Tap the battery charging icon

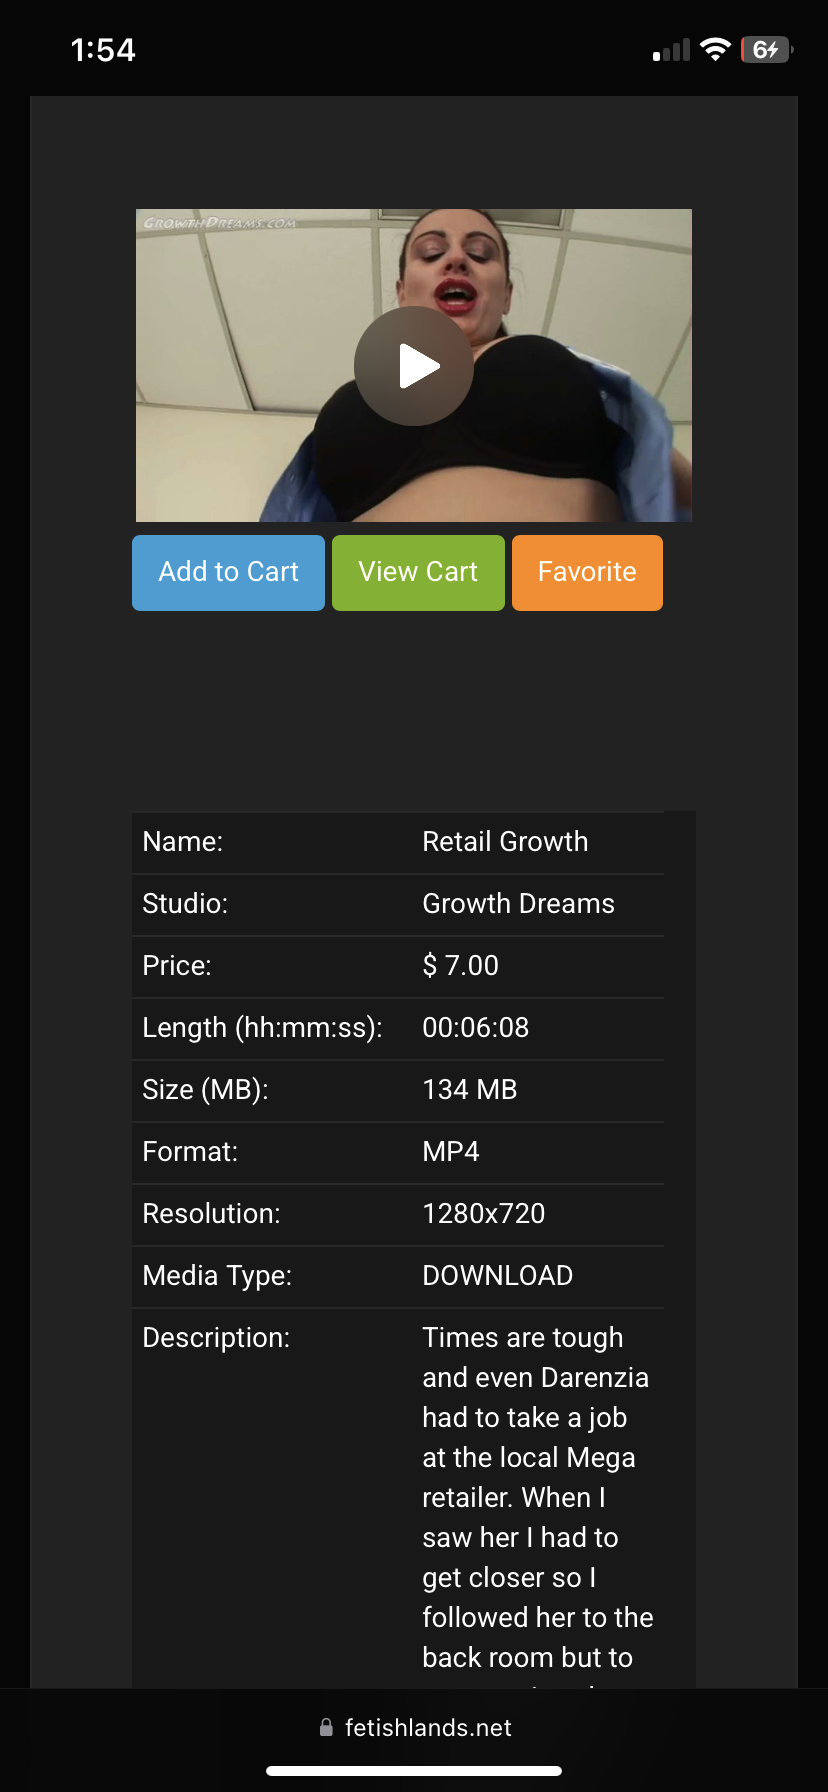767,50
